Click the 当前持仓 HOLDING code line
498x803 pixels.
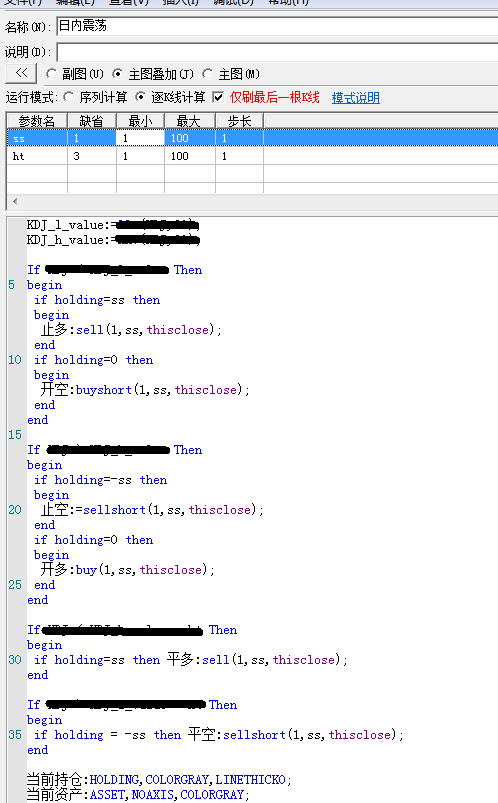click(159, 779)
